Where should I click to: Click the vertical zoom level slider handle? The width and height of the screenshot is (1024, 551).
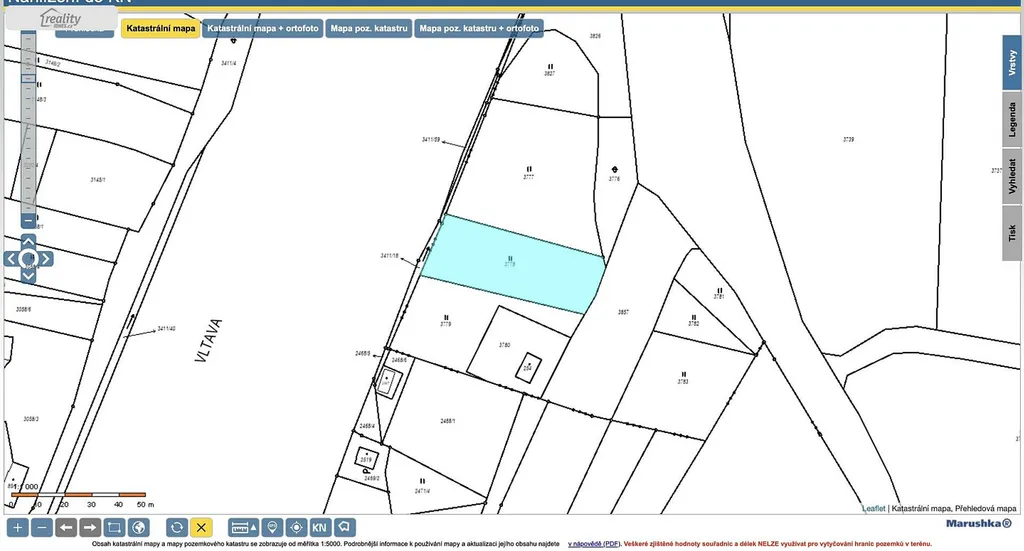[28, 77]
